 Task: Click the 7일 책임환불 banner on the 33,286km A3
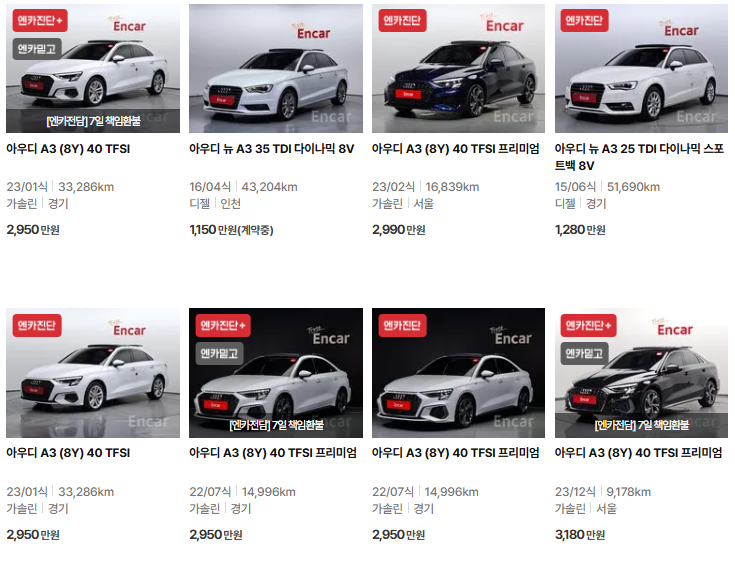93,121
